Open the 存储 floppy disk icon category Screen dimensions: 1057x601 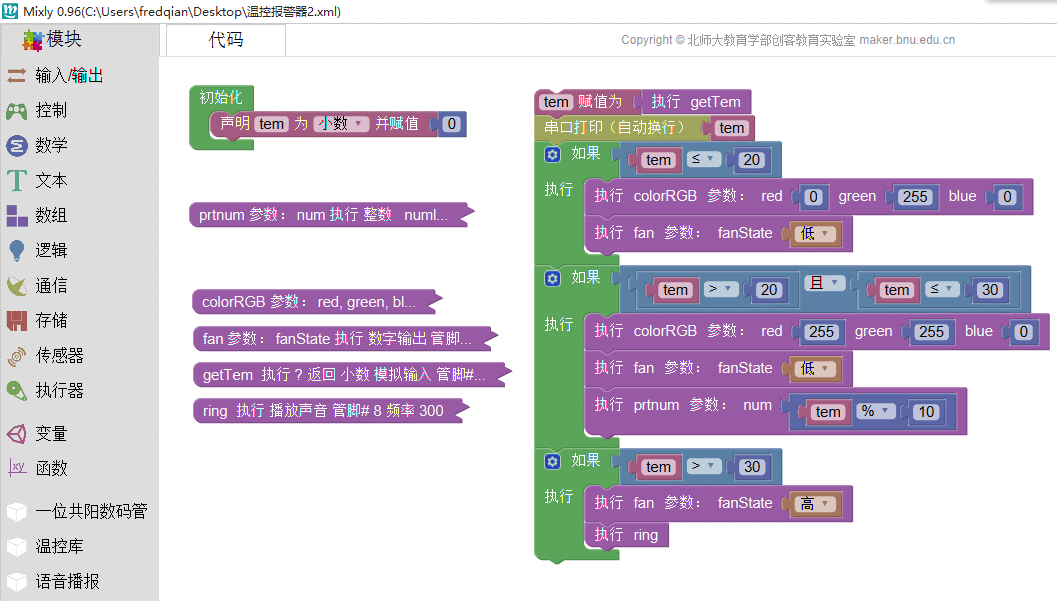point(16,321)
